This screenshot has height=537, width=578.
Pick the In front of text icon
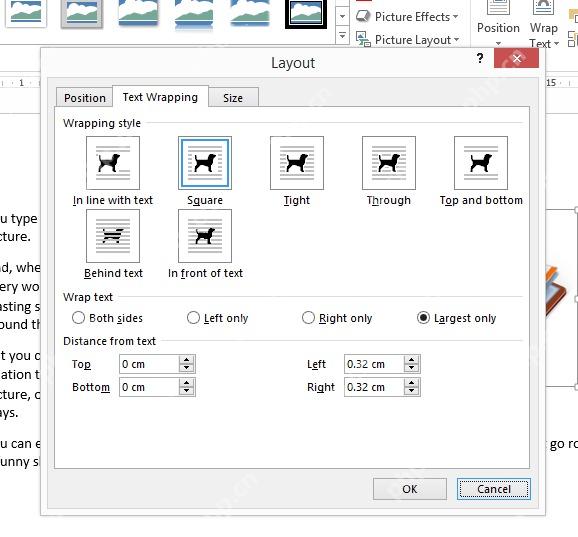[205, 236]
